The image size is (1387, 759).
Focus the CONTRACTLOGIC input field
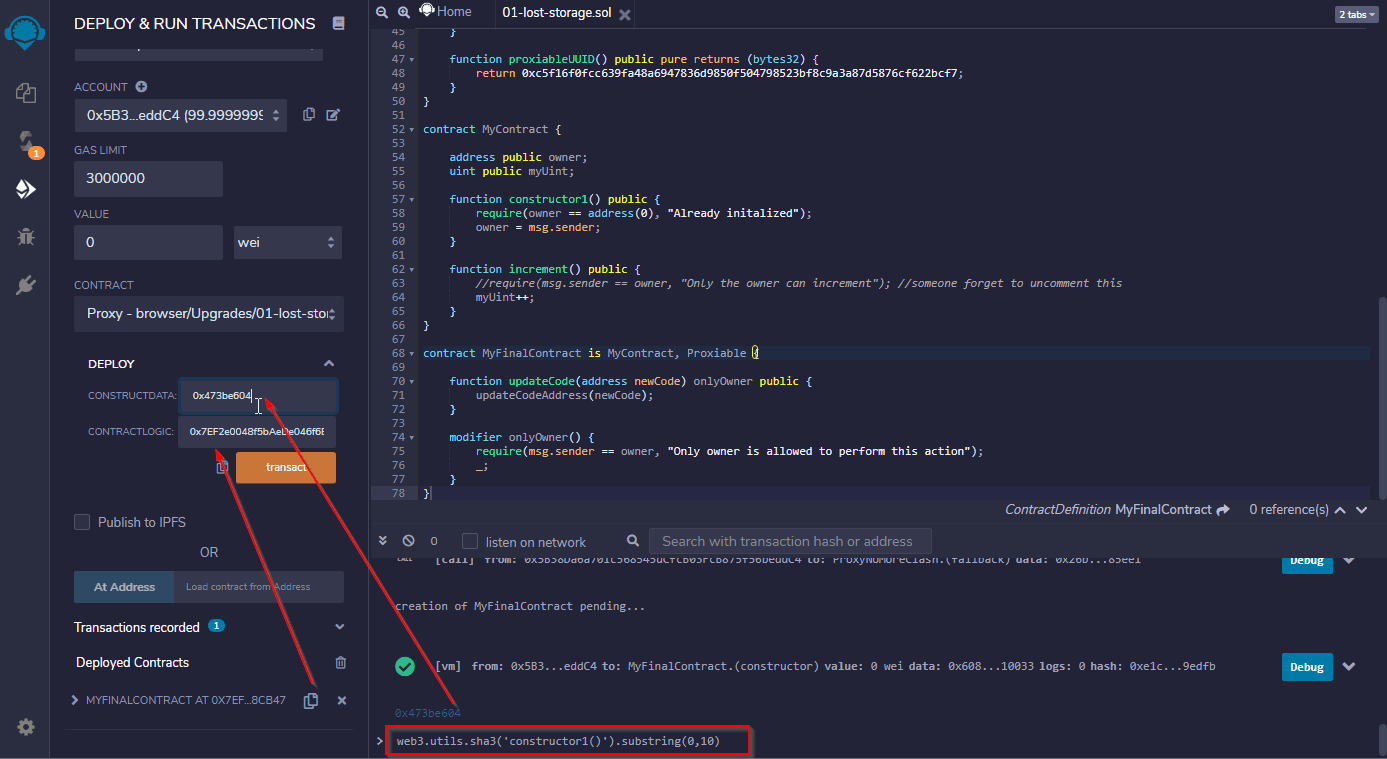coord(257,432)
